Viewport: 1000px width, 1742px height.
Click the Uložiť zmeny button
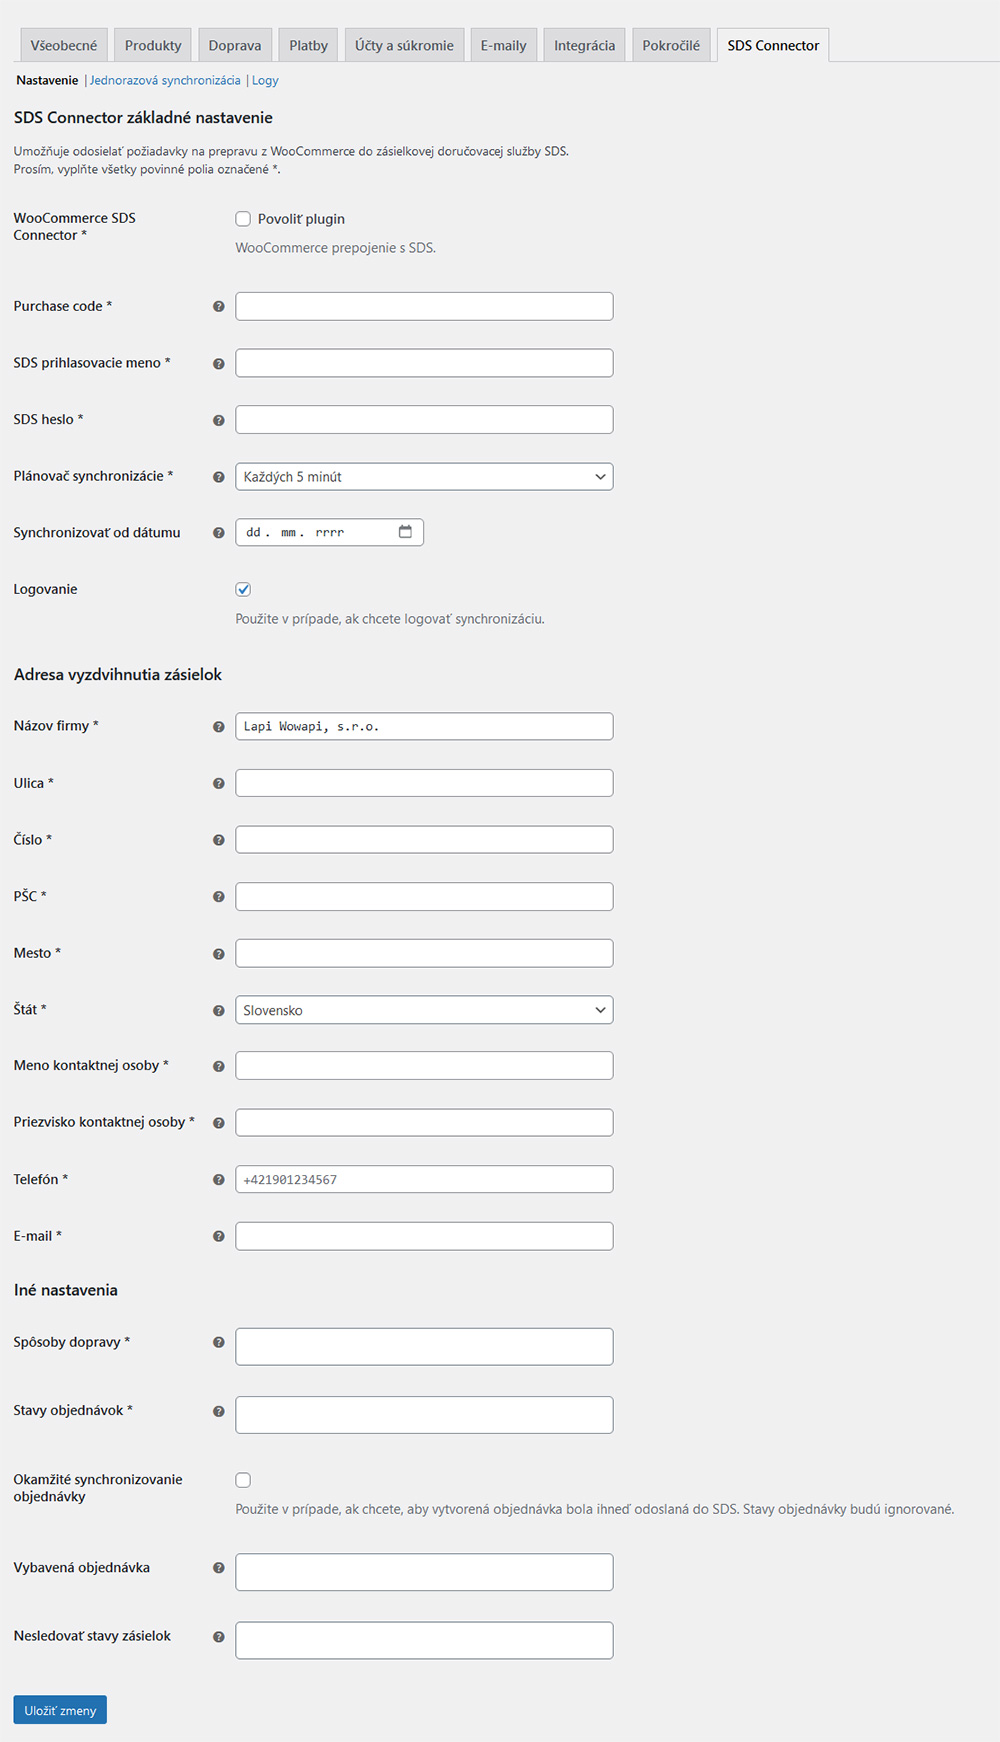pos(60,1710)
